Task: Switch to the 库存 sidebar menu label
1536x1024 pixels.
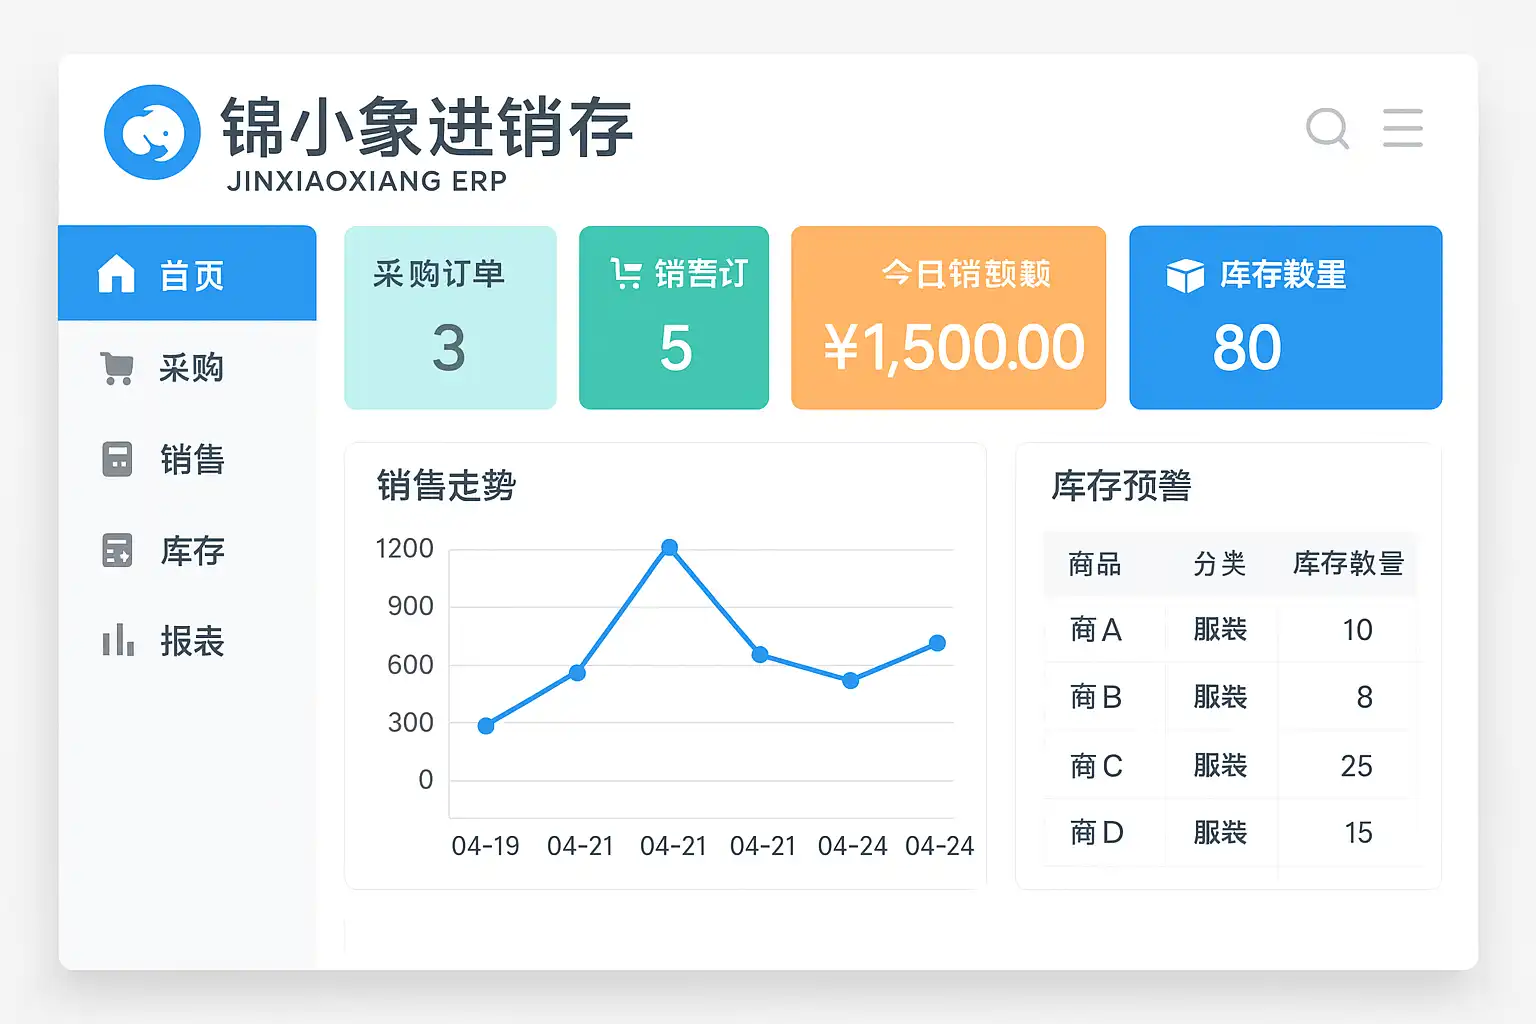Action: click(x=192, y=551)
